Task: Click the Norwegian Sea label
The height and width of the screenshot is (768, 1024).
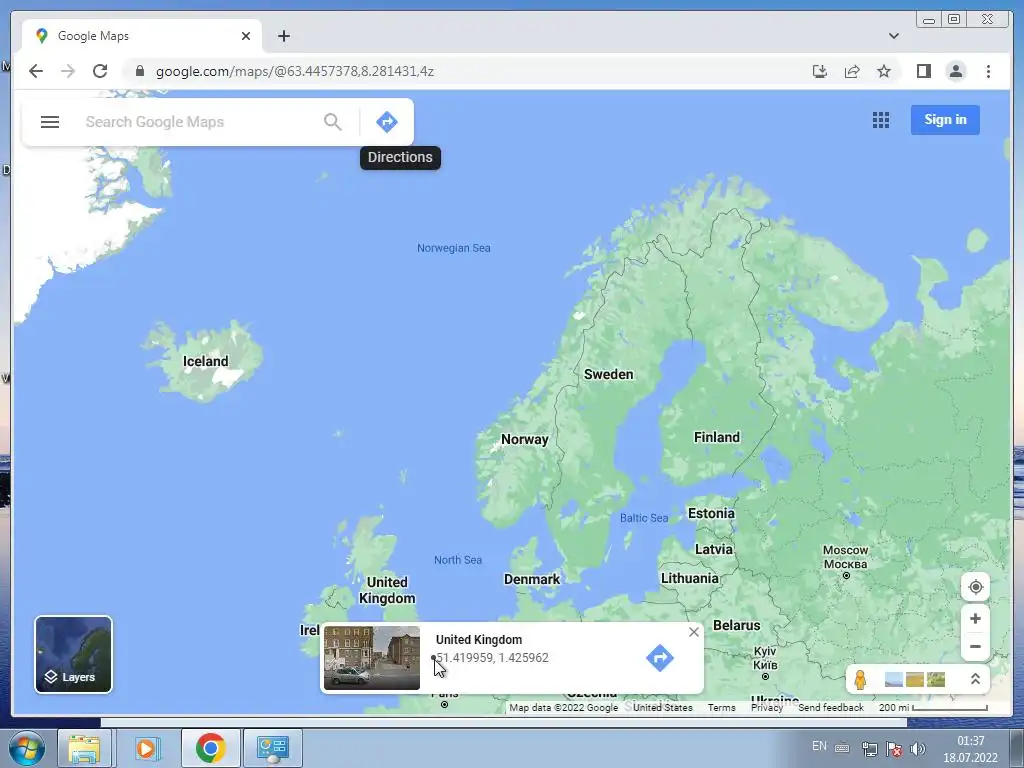Action: (x=454, y=248)
